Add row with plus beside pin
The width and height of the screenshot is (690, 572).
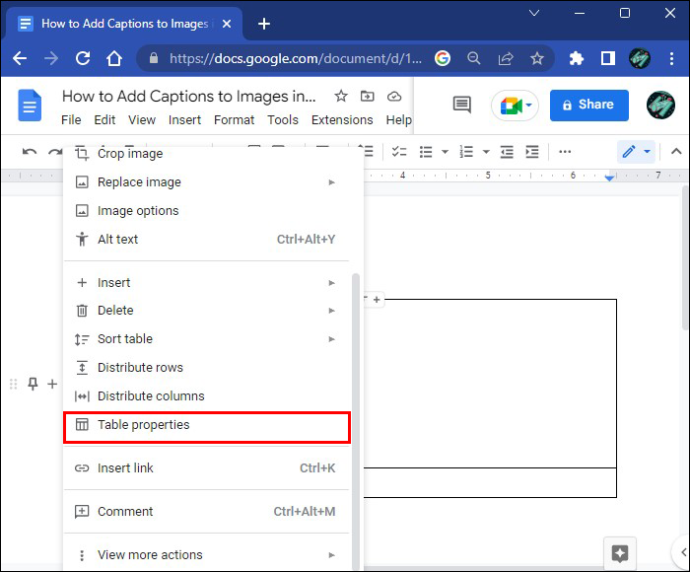[x=52, y=384]
